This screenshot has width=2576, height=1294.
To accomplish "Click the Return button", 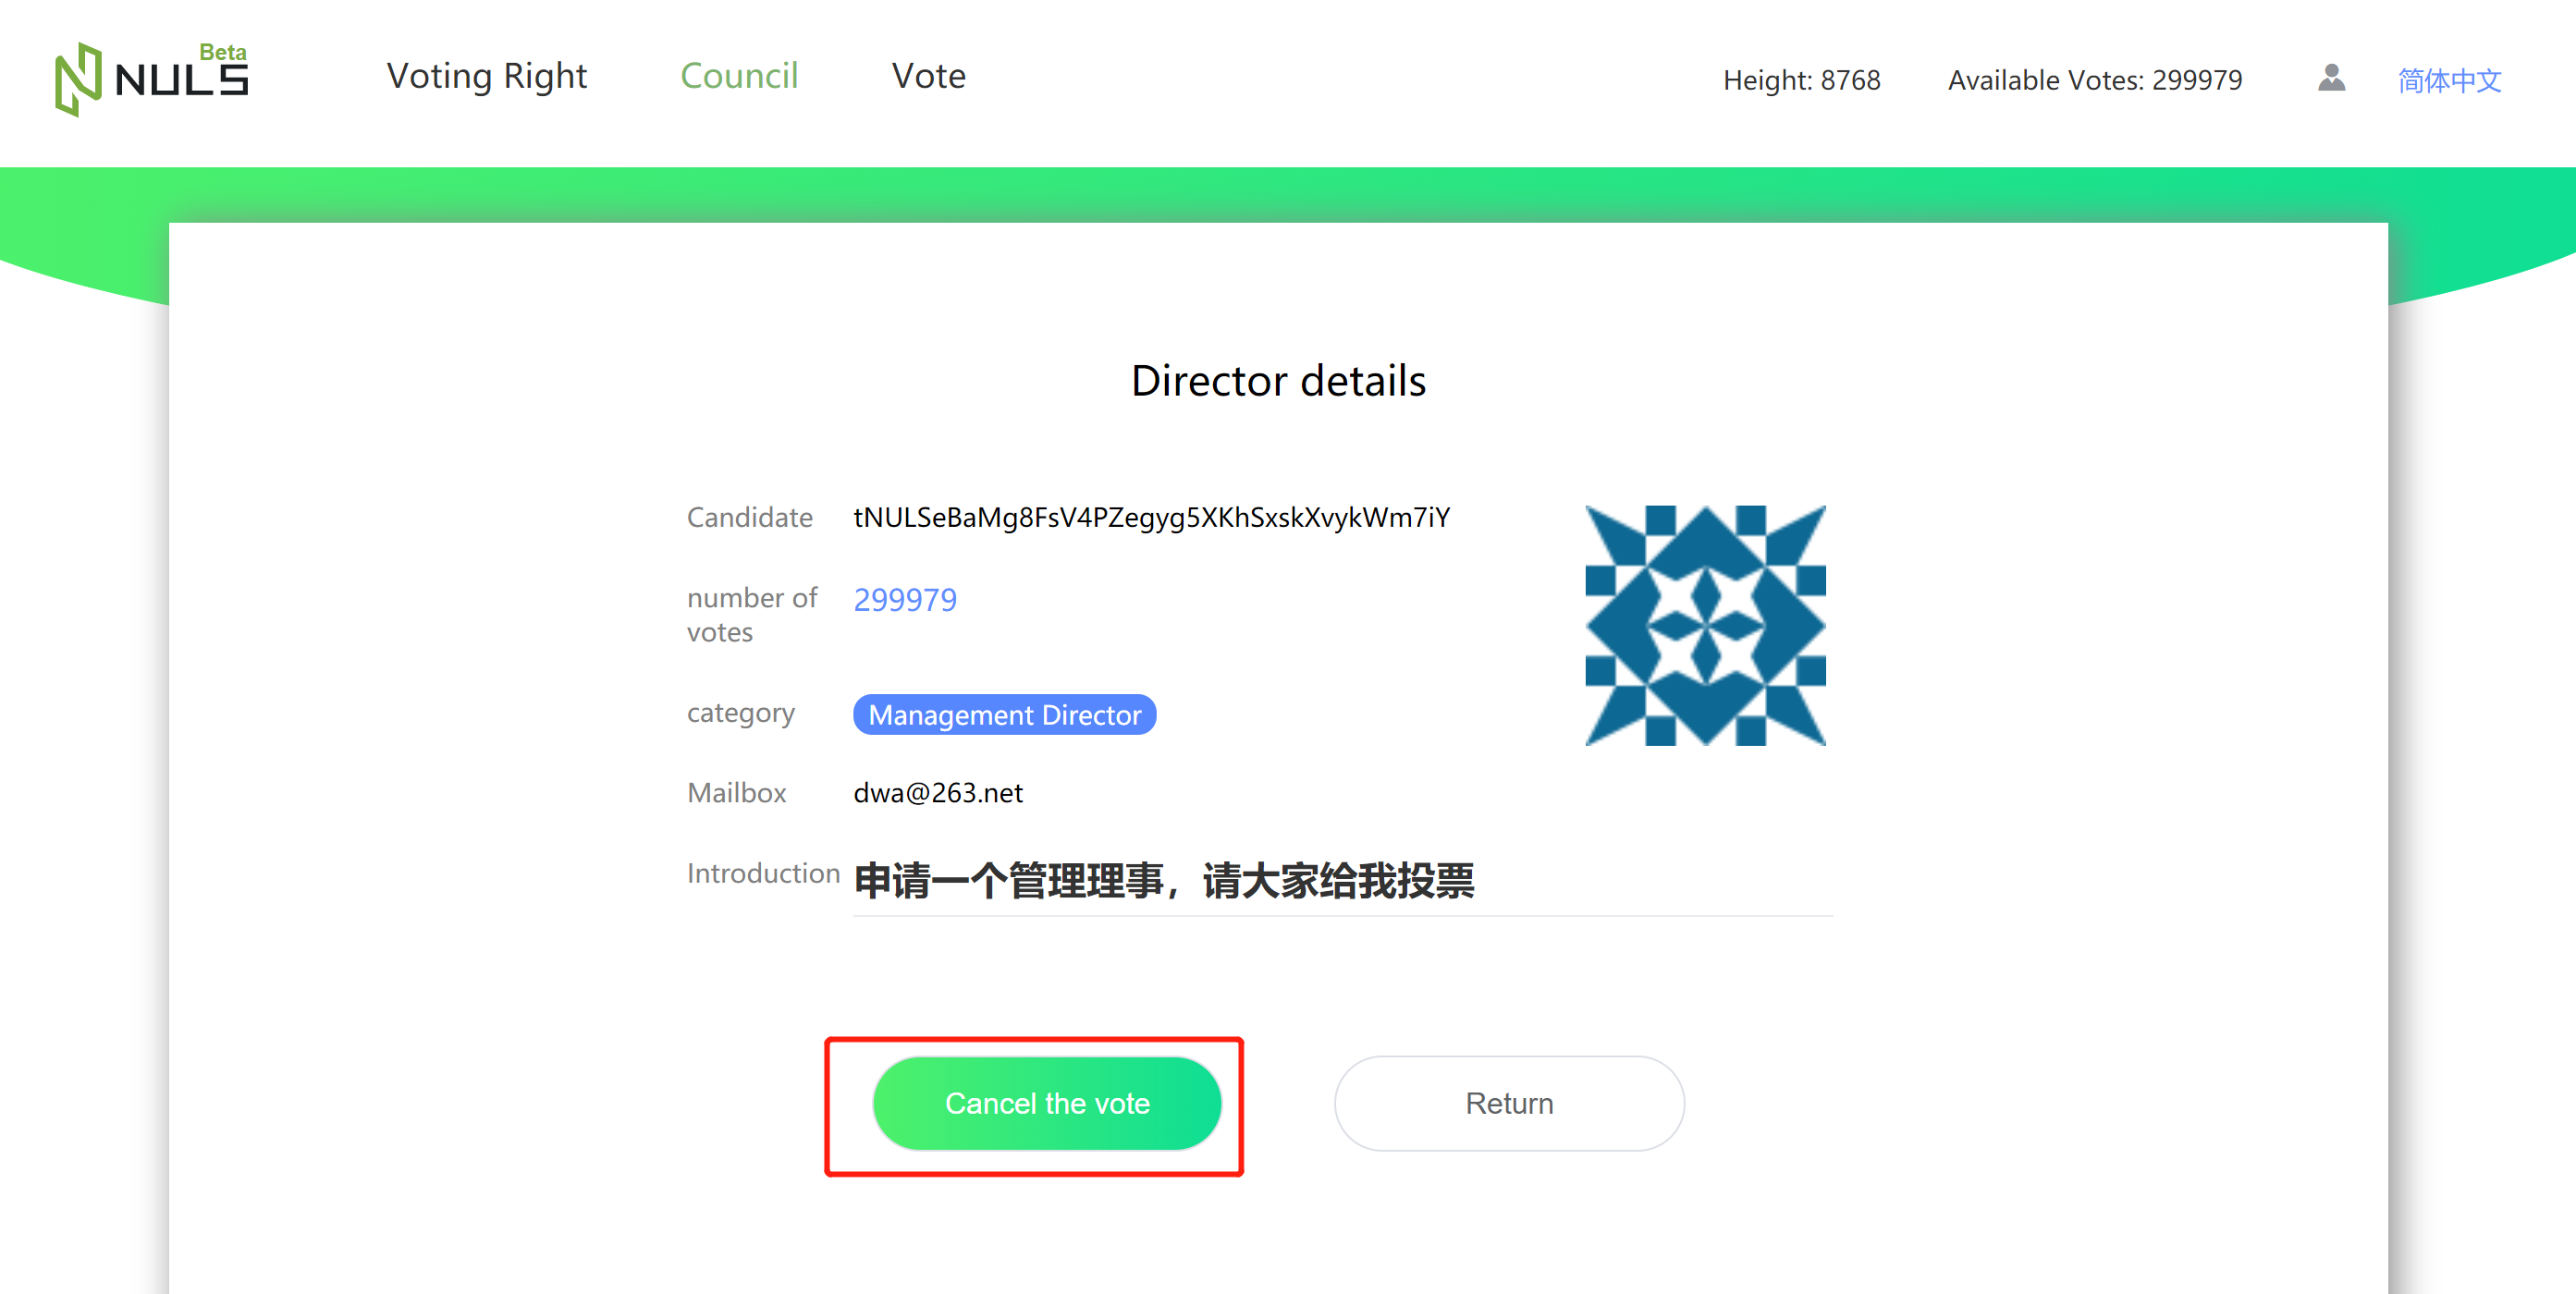I will pos(1509,1103).
